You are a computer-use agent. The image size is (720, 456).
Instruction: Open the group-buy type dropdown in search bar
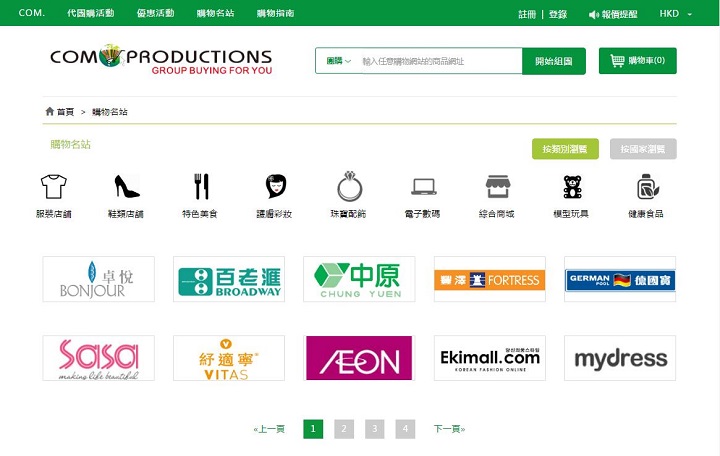point(339,61)
